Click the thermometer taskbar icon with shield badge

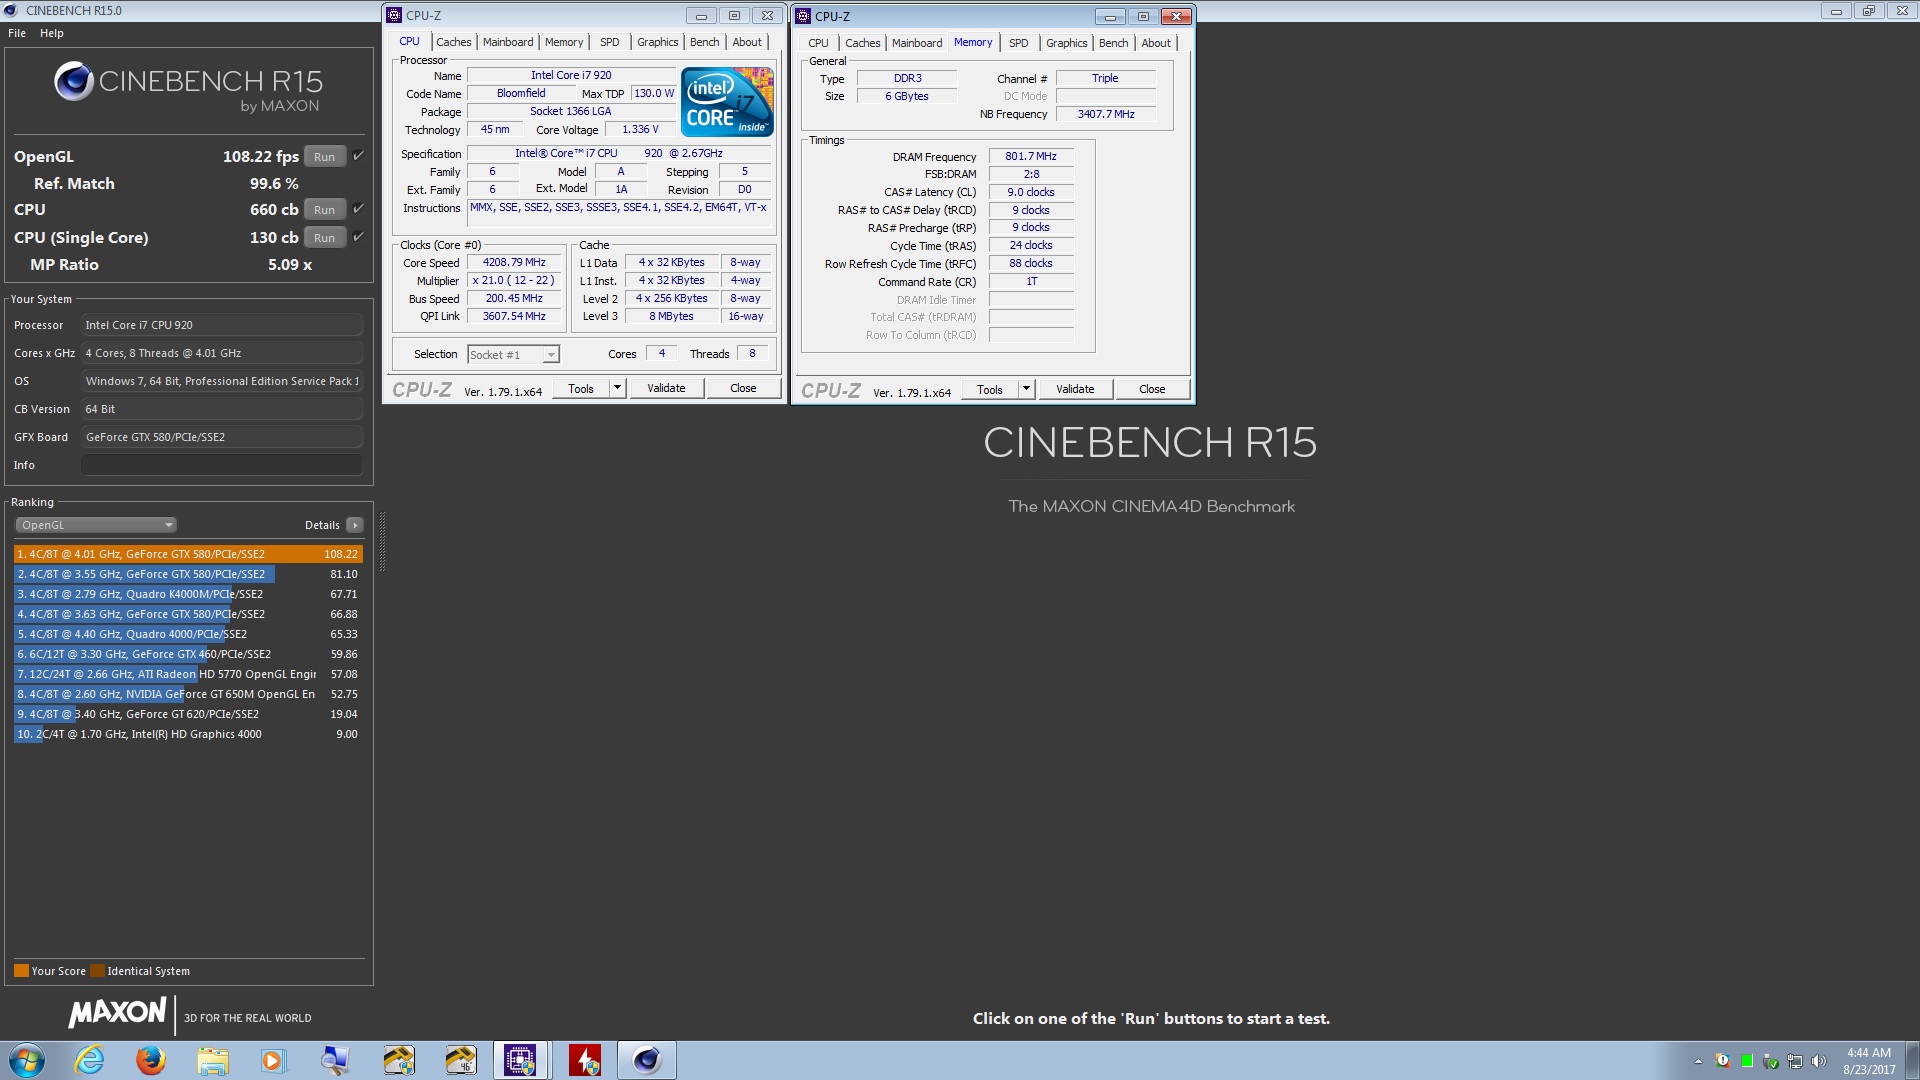[399, 1060]
